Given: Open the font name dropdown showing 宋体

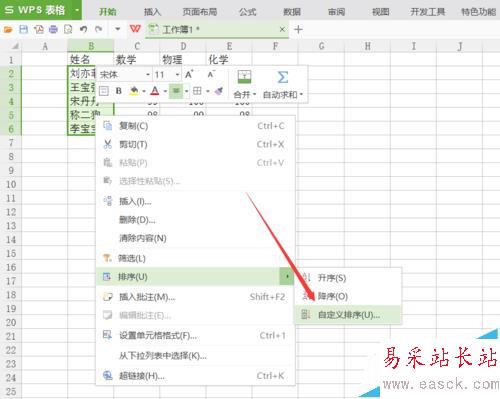Looking at the screenshot, I should coord(124,74).
